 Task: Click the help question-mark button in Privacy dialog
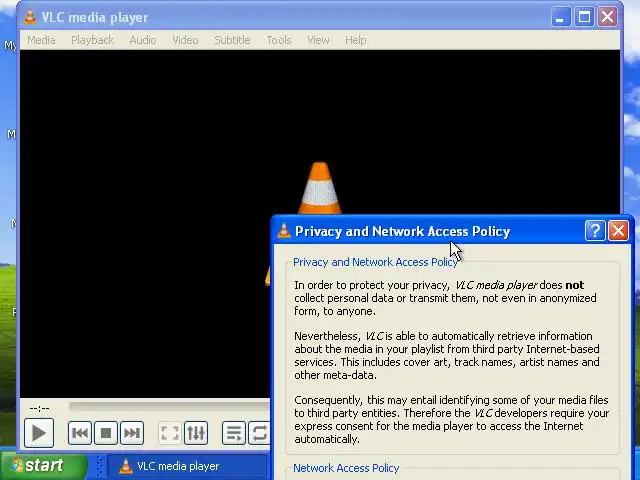[x=595, y=231]
